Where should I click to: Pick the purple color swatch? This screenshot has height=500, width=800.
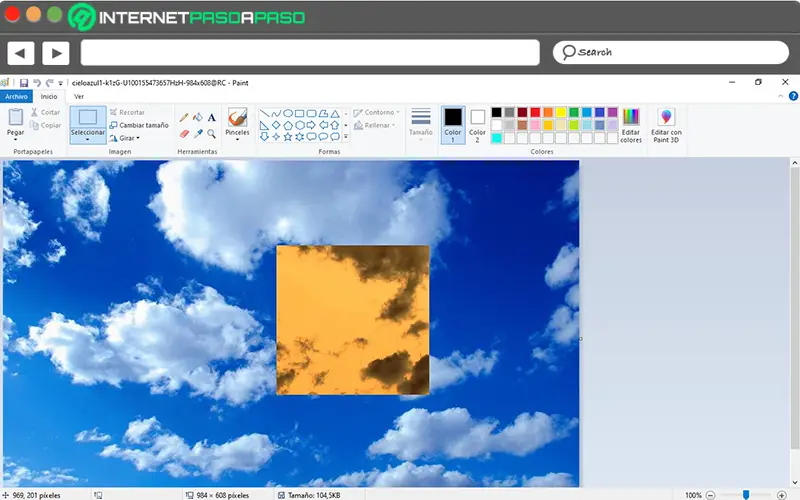click(612, 112)
